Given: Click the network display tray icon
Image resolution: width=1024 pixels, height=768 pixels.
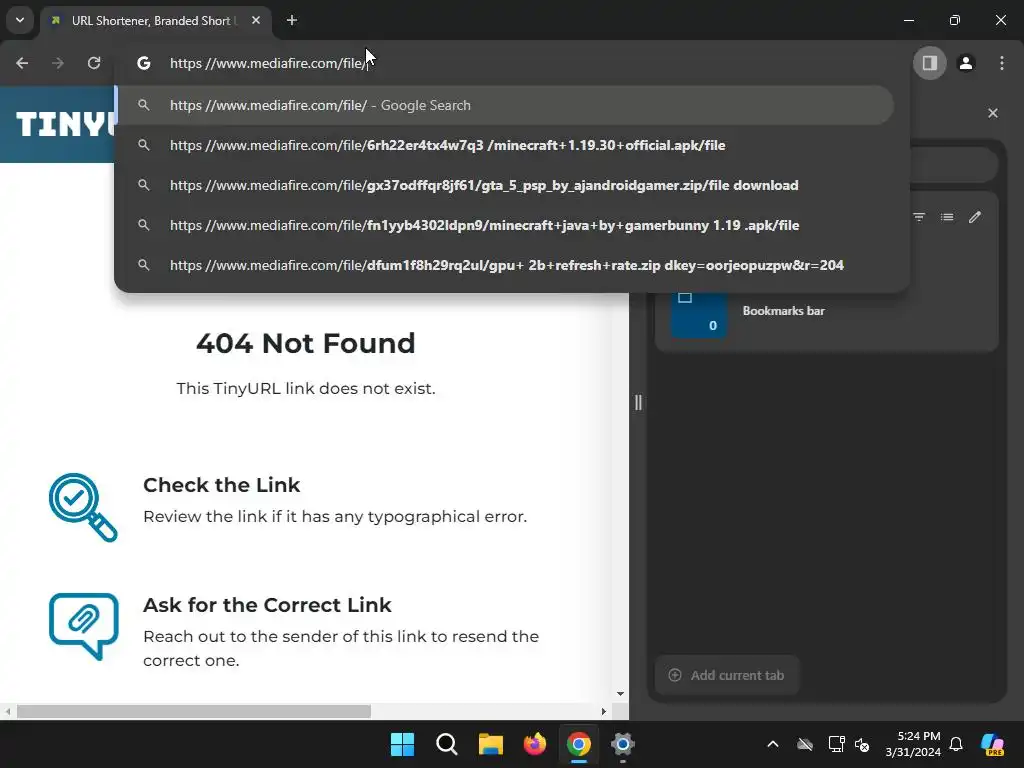Looking at the screenshot, I should click(836, 744).
